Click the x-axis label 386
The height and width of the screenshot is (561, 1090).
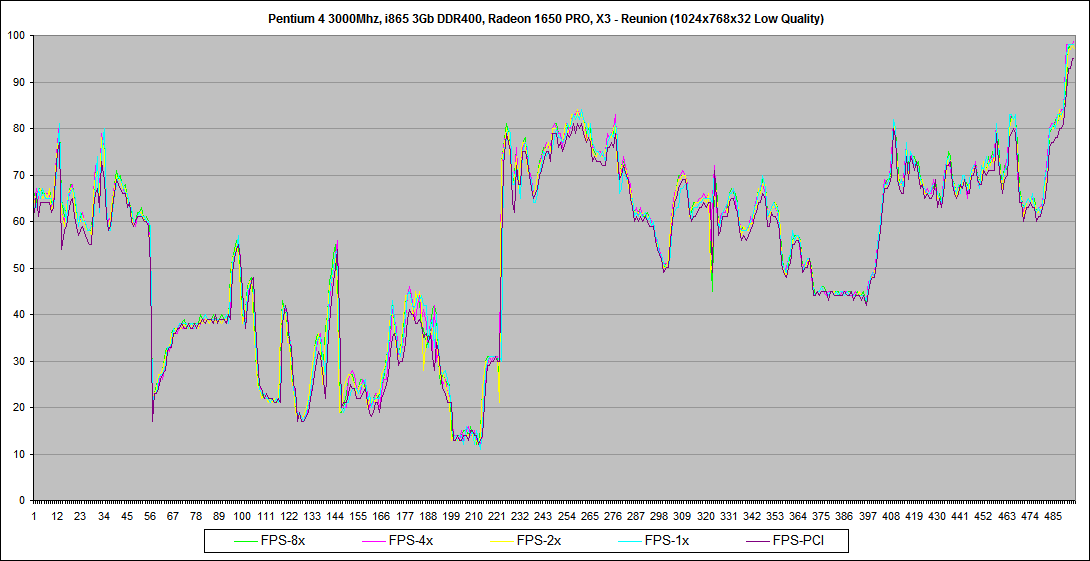click(x=845, y=517)
